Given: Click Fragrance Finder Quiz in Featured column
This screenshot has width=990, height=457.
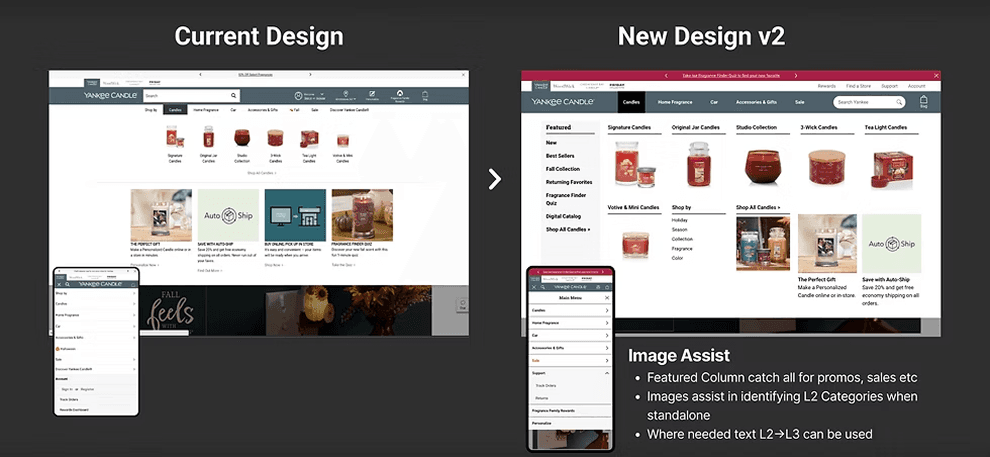Looking at the screenshot, I should pos(565,199).
